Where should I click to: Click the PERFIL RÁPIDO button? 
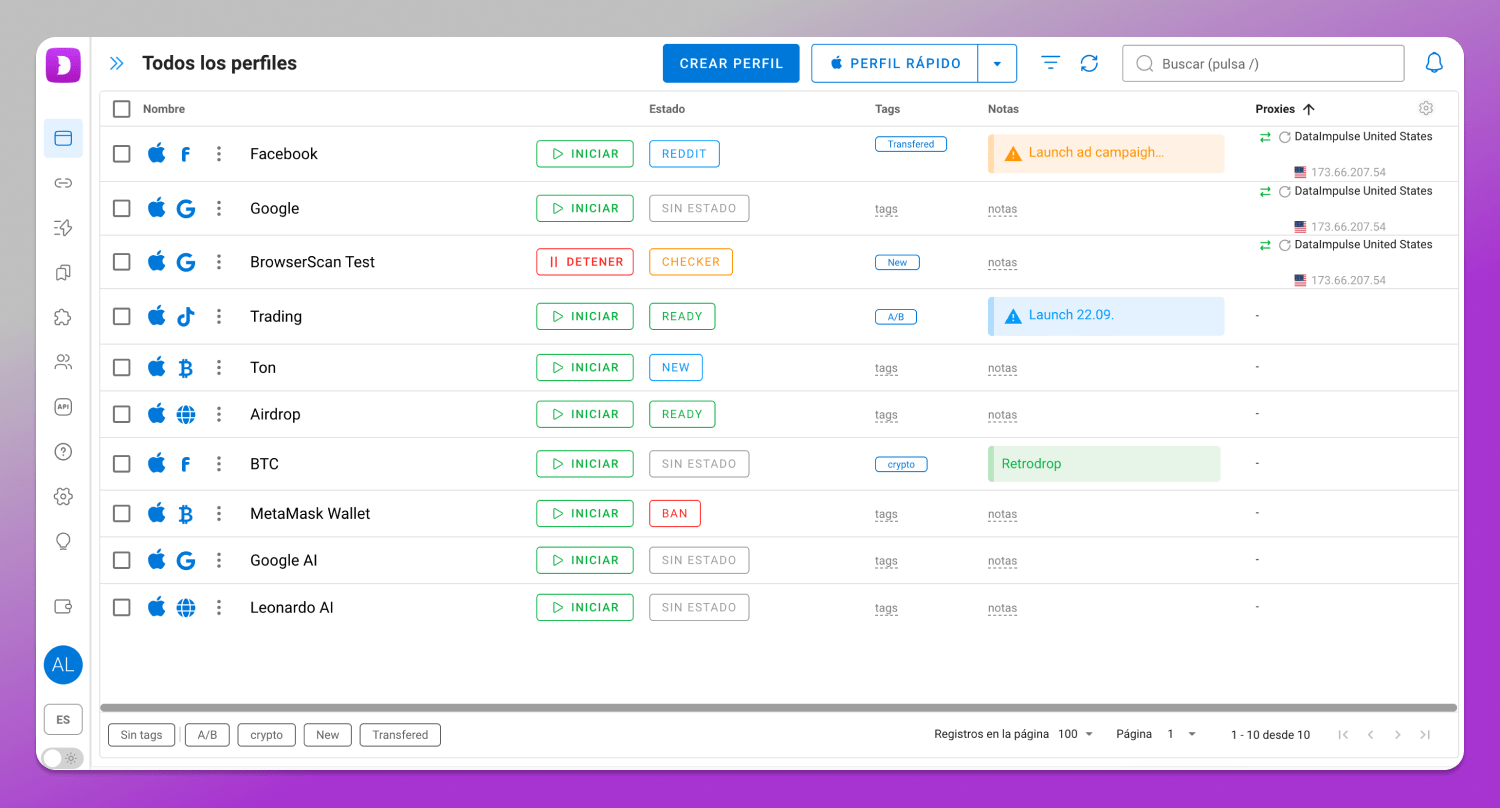895,63
